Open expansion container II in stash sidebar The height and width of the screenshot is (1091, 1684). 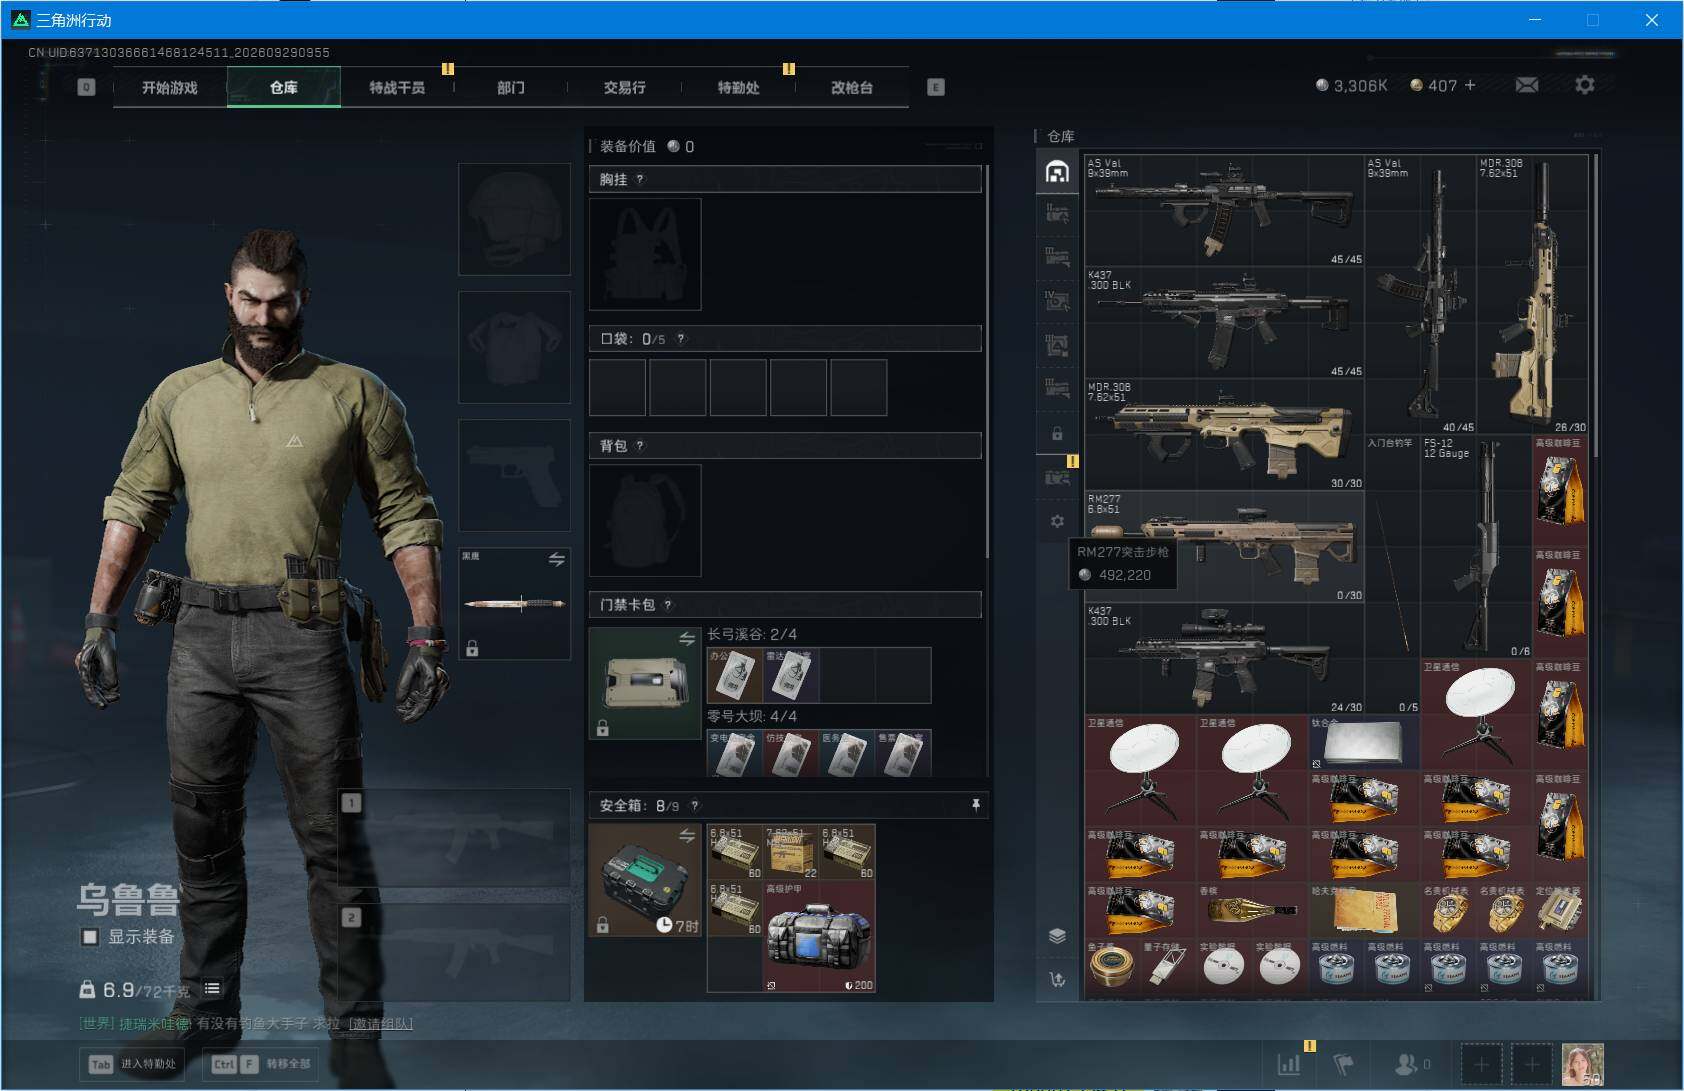tap(1057, 213)
